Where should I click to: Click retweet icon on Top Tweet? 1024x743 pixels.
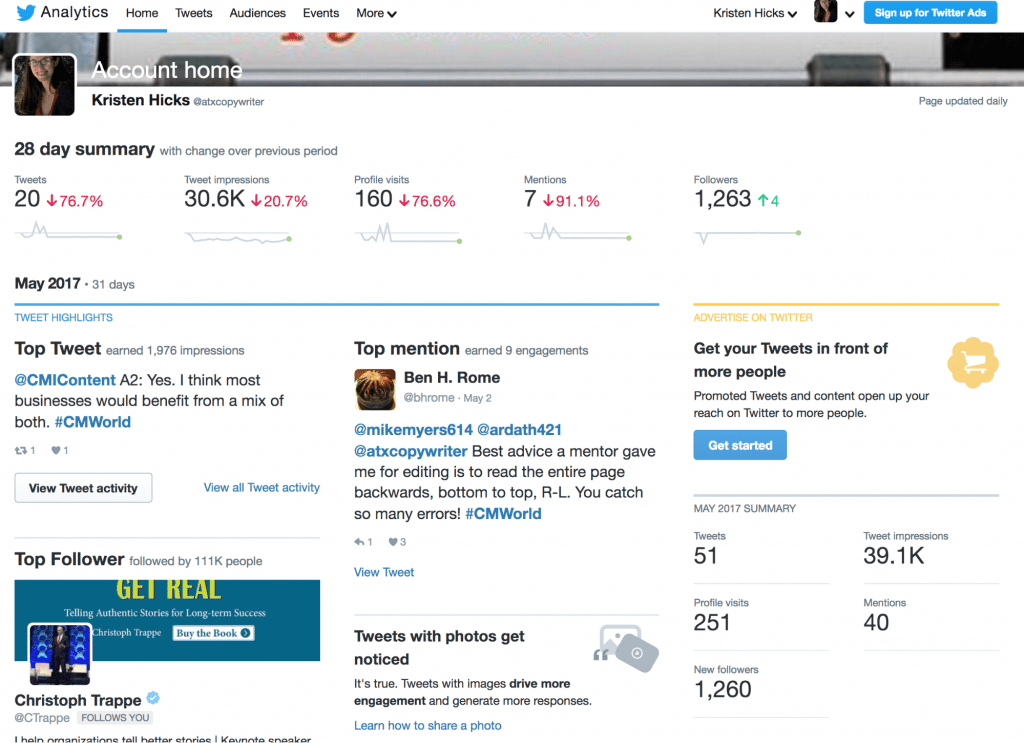(x=21, y=451)
